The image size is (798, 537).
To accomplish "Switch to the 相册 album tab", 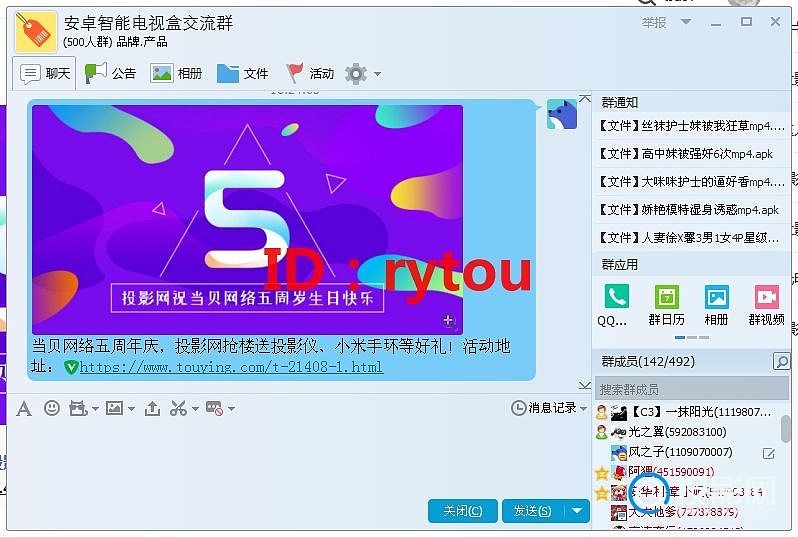I will click(176, 73).
